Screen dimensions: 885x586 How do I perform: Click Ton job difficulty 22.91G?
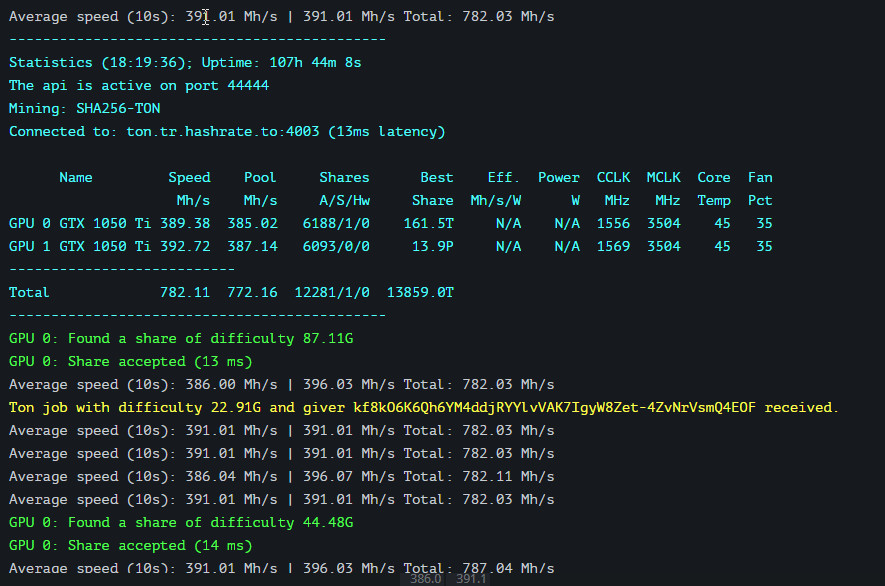(x=235, y=408)
